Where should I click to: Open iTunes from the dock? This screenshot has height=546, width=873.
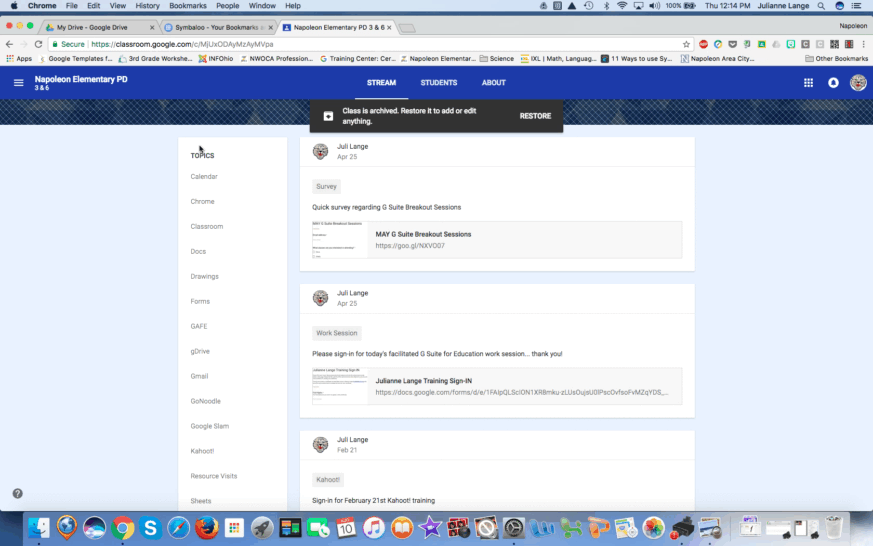374,528
